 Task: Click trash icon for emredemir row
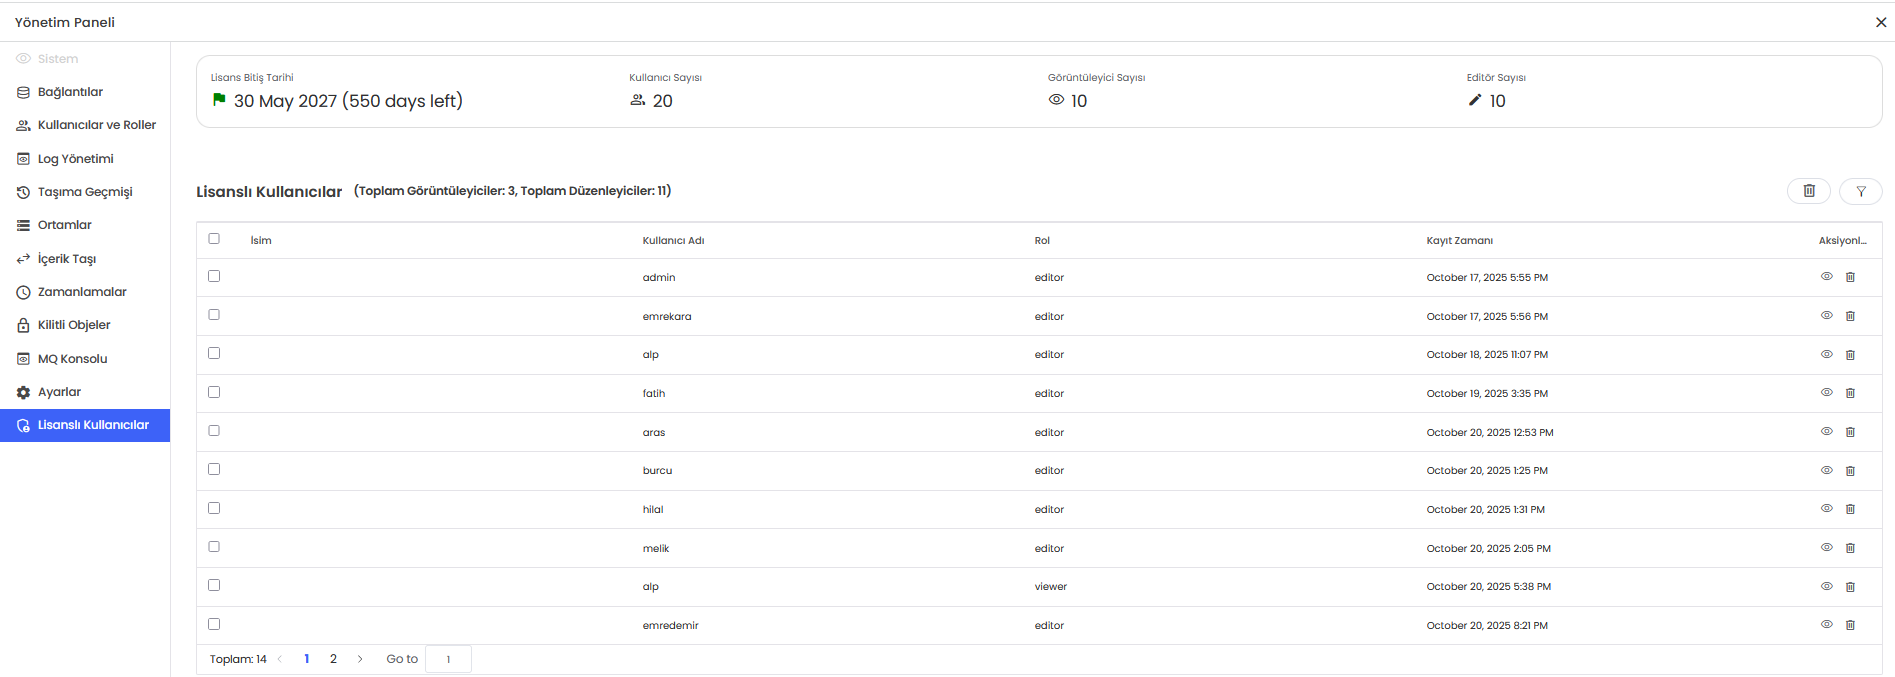coord(1850,625)
